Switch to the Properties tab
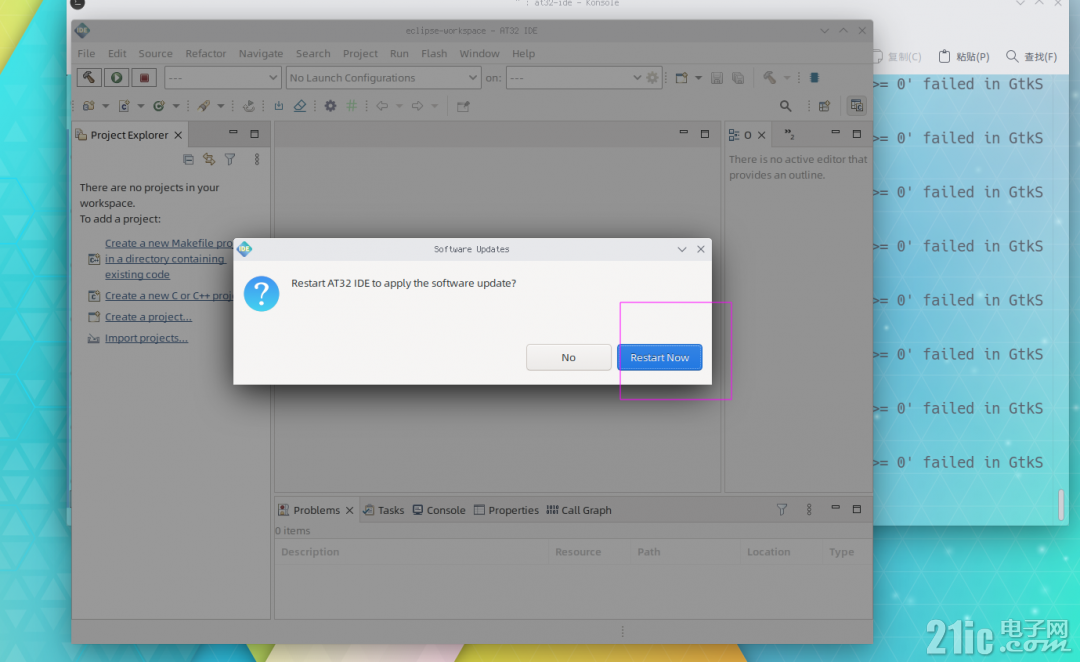The image size is (1080, 662). coord(506,510)
